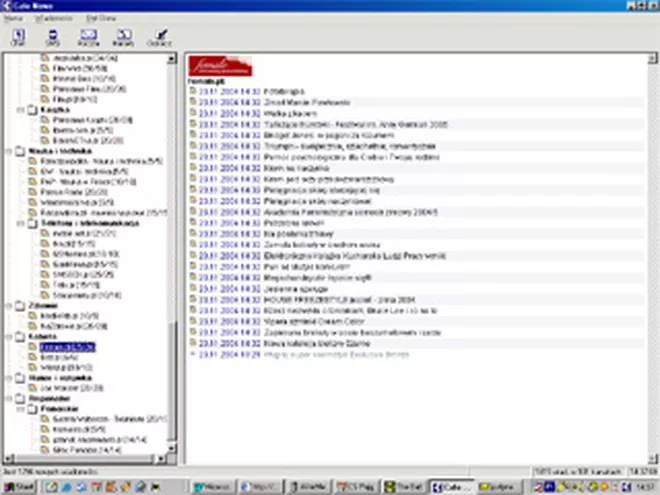Collapse the Kobieta category folder
Viewport: 660px width, 495px height.
[8, 337]
